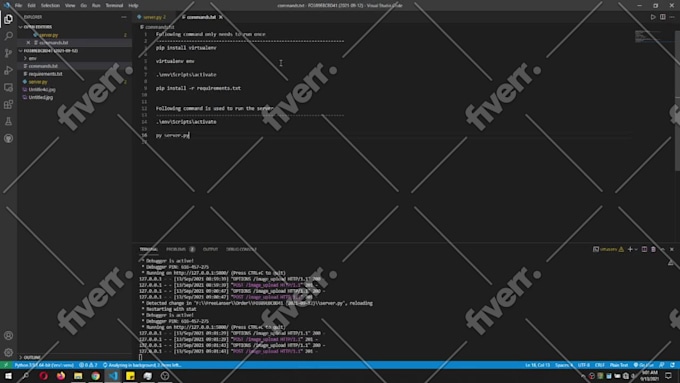Click the Windows Start button

click(x=8, y=376)
